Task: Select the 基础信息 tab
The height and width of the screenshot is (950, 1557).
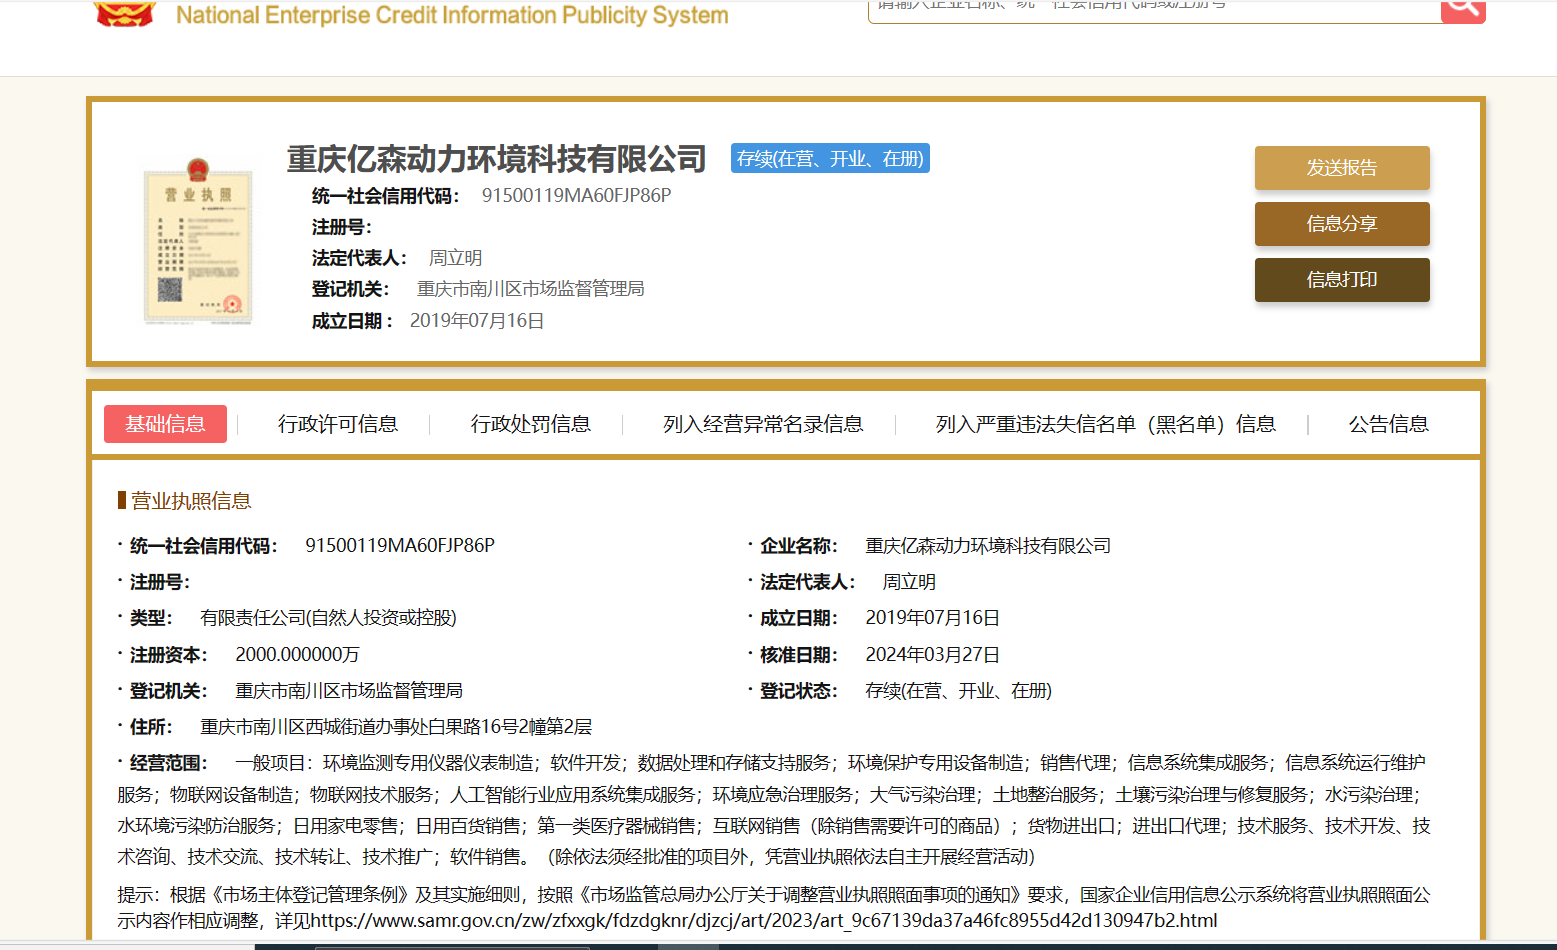Action: tap(165, 424)
